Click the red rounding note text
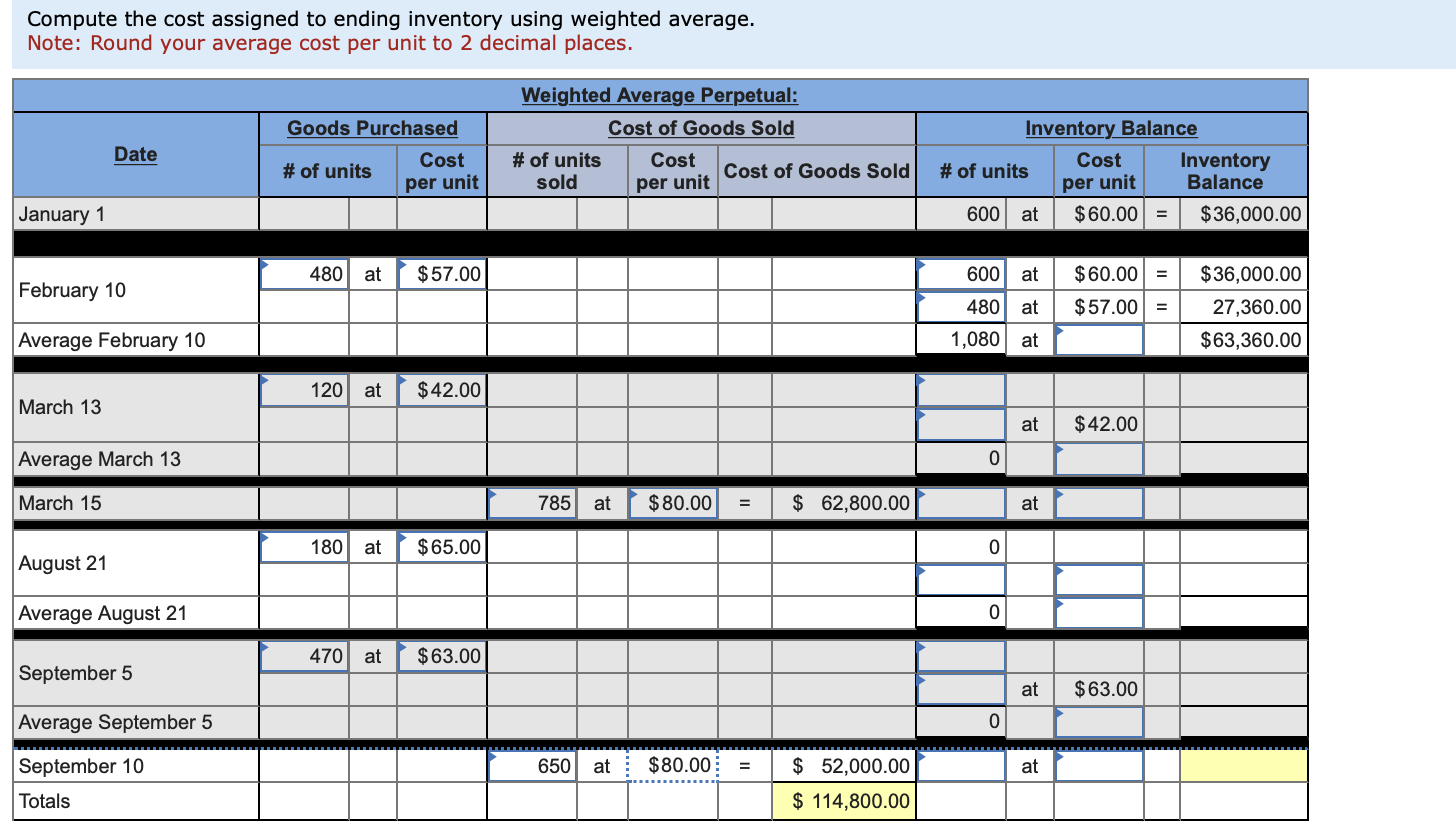The height and width of the screenshot is (832, 1456). tap(330, 43)
